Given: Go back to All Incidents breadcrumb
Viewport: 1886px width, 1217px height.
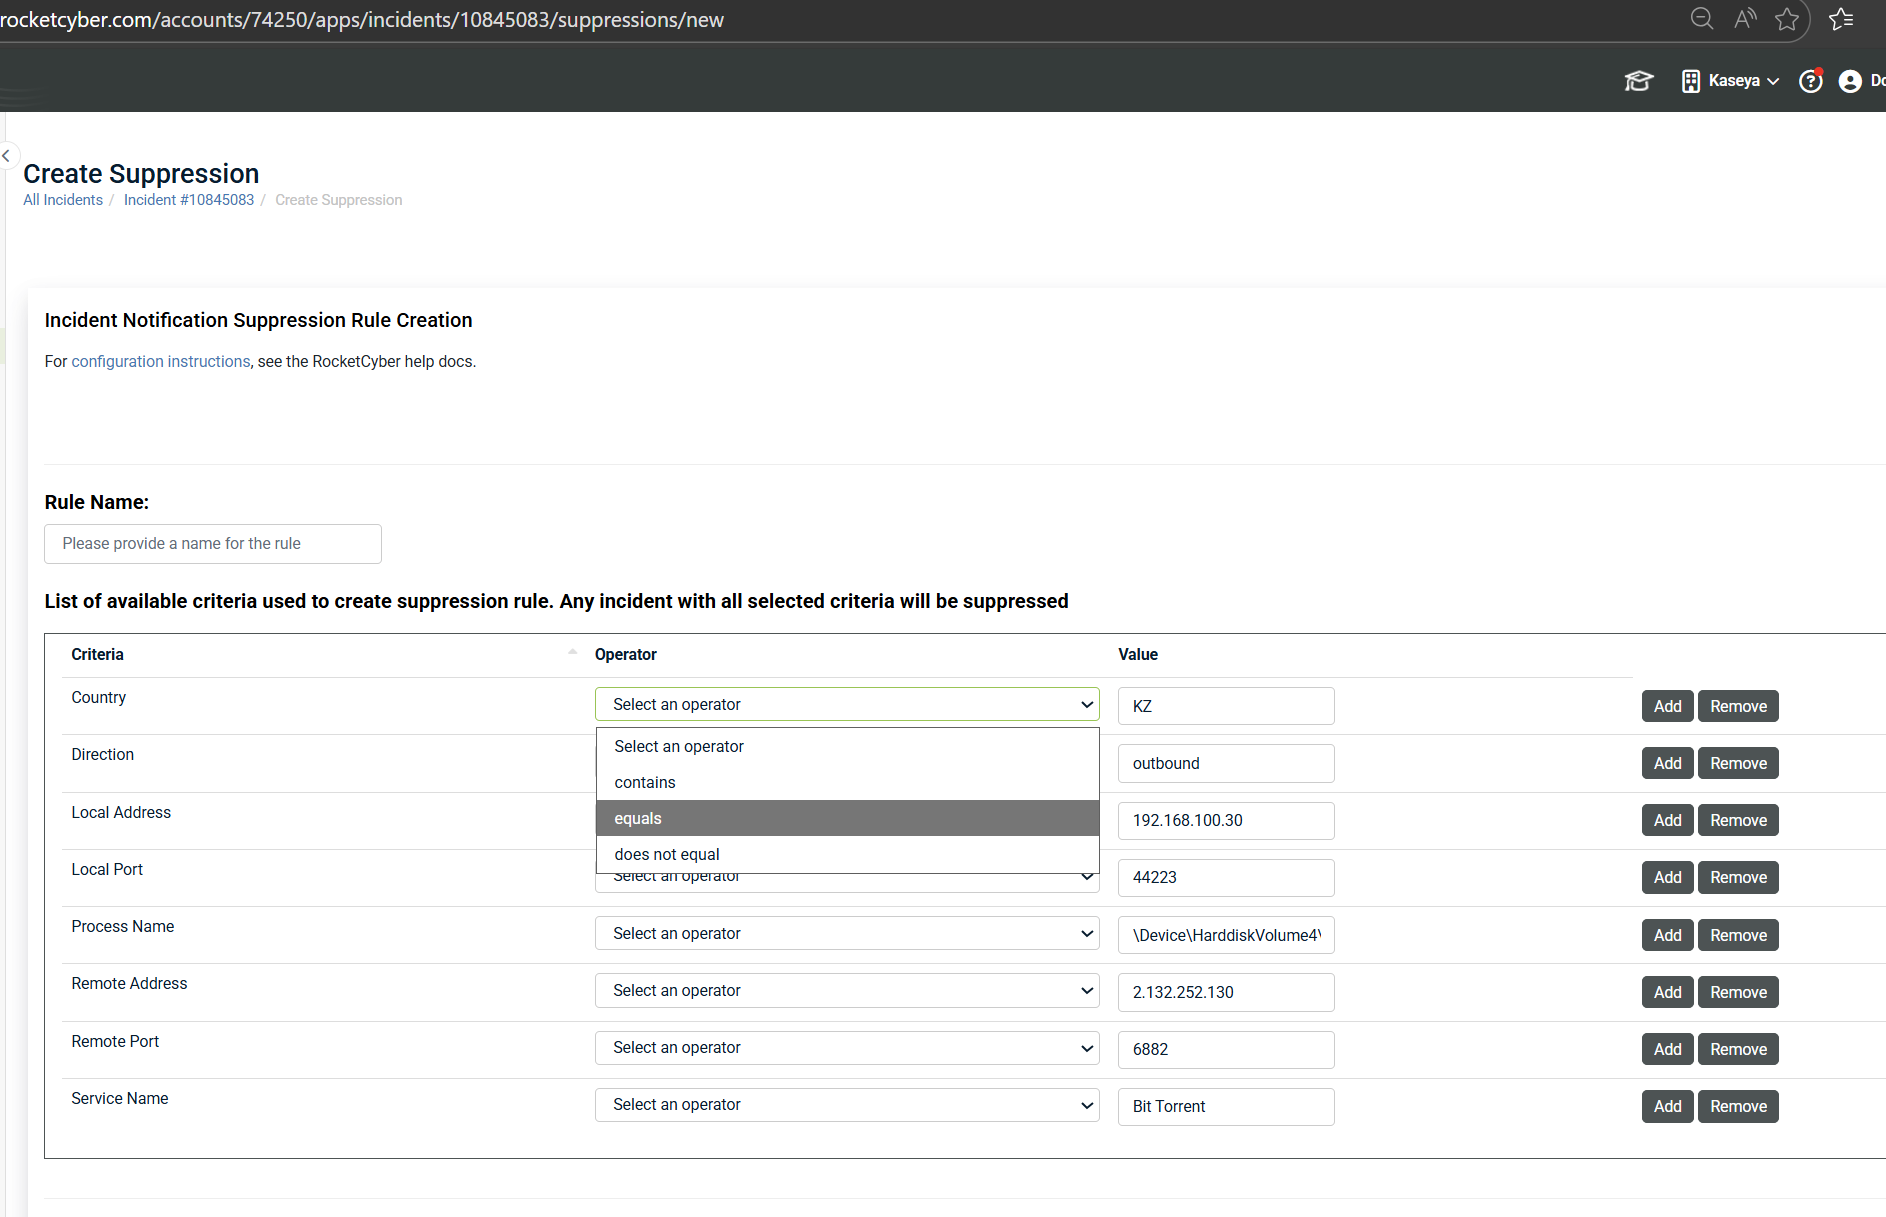Looking at the screenshot, I should coord(63,200).
